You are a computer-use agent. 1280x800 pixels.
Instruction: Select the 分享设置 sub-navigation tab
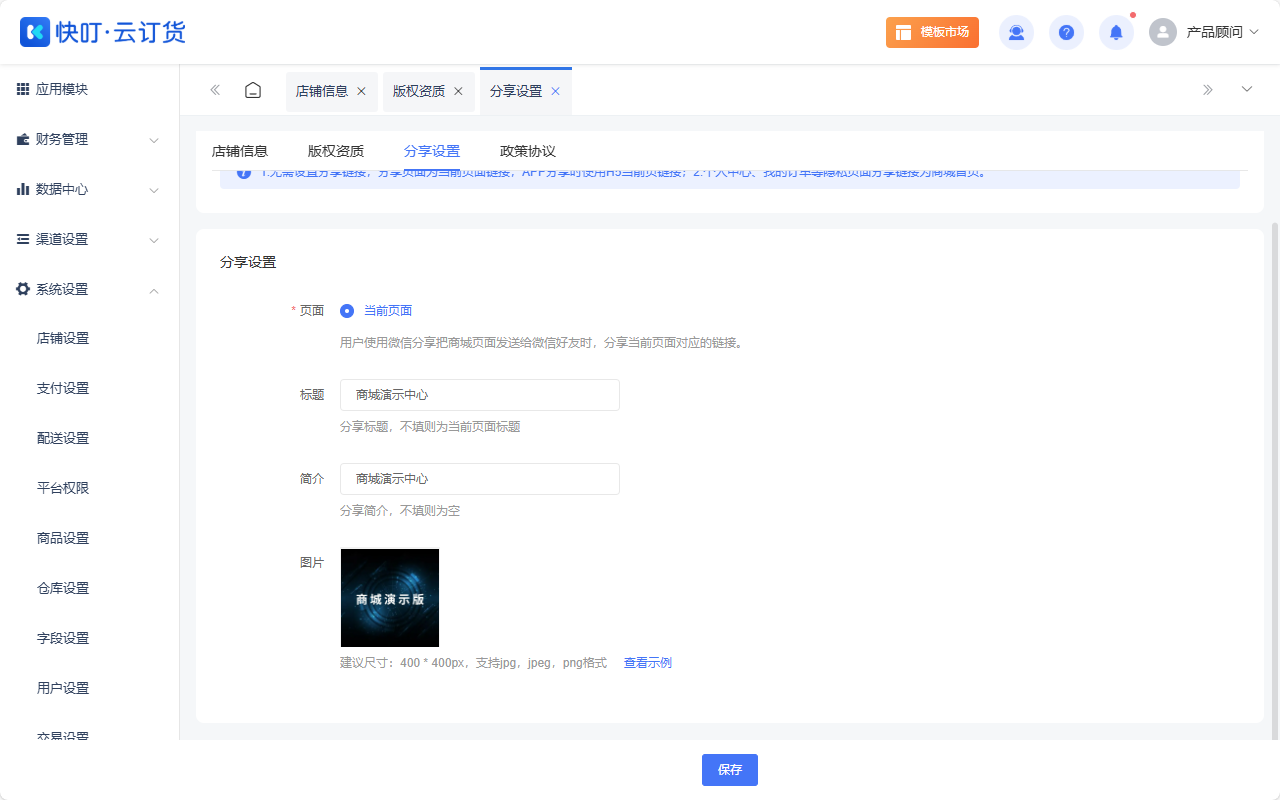(x=432, y=151)
